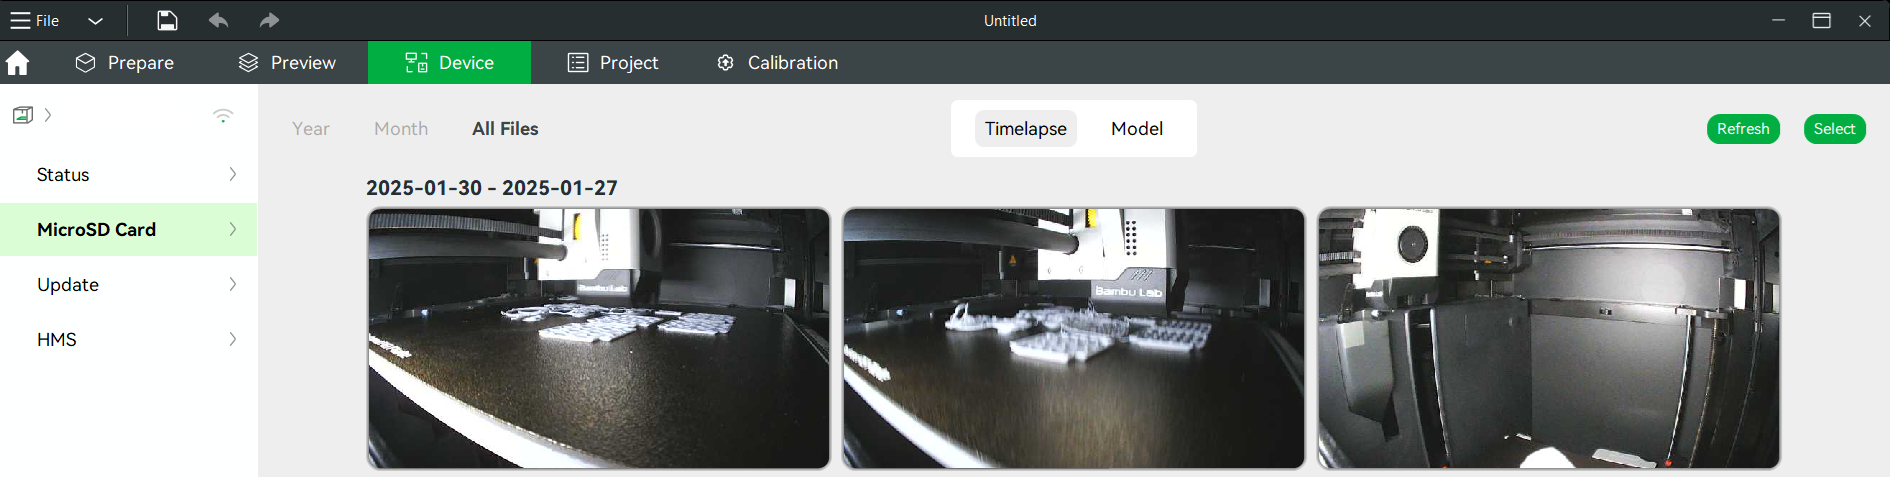Click the Home icon
Screen dimensions: 1890x477
pyautogui.click(x=18, y=63)
